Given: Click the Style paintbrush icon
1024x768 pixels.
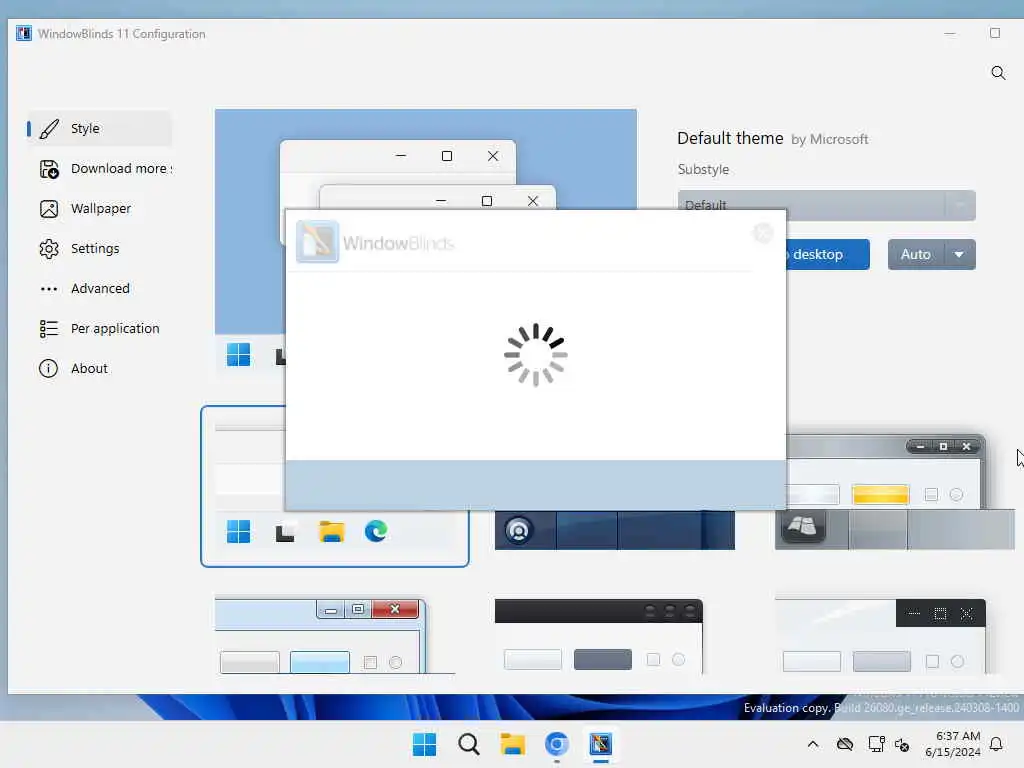Looking at the screenshot, I should pyautogui.click(x=49, y=129).
